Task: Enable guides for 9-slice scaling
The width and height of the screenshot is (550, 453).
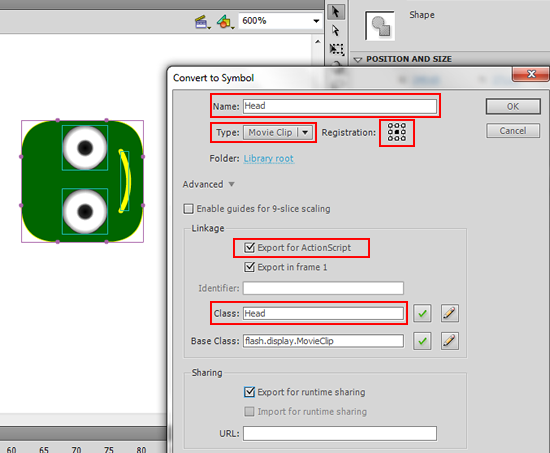Action: tap(188, 209)
